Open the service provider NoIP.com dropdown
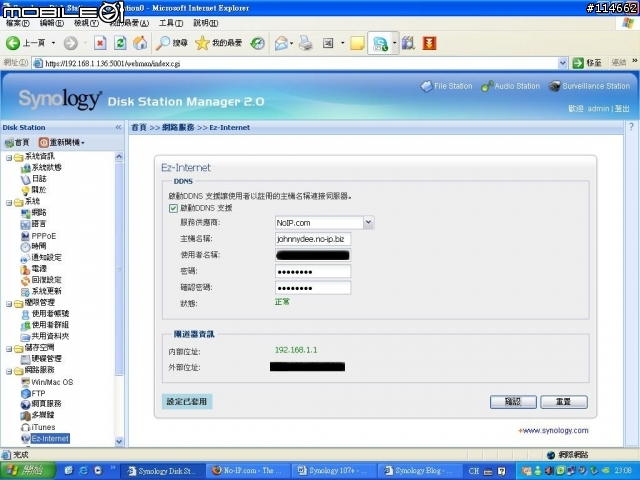 (369, 223)
